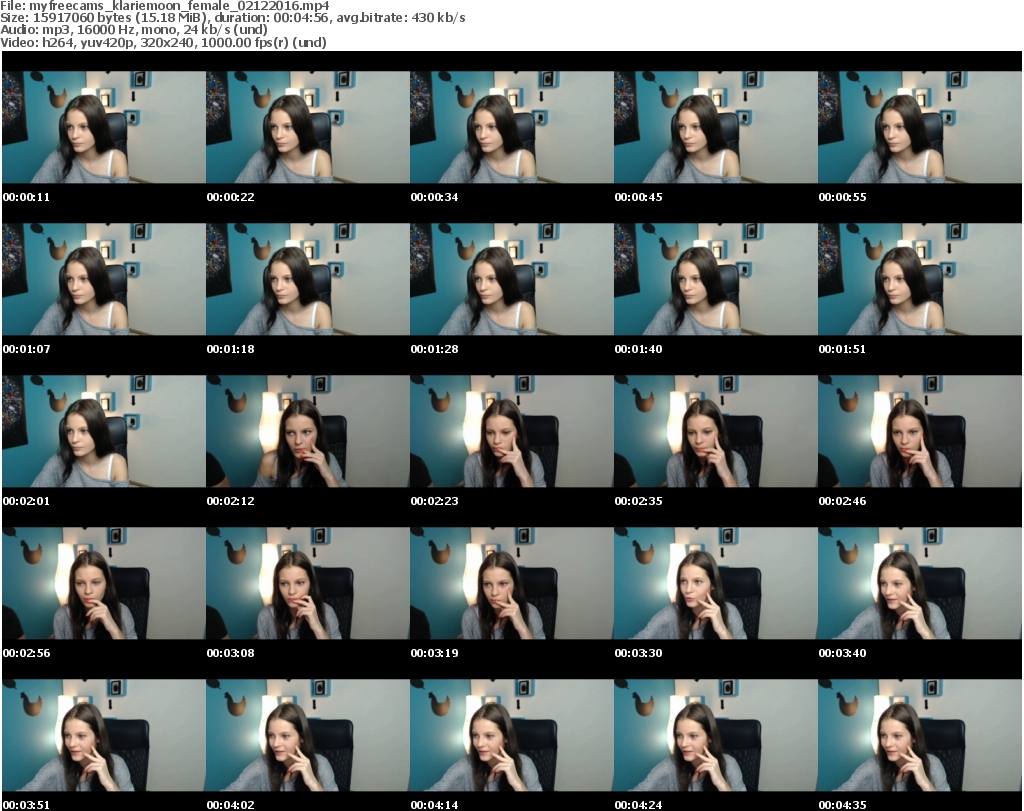Select the thumbnail for 00:03:30
This screenshot has width=1024, height=811.
pos(715,583)
